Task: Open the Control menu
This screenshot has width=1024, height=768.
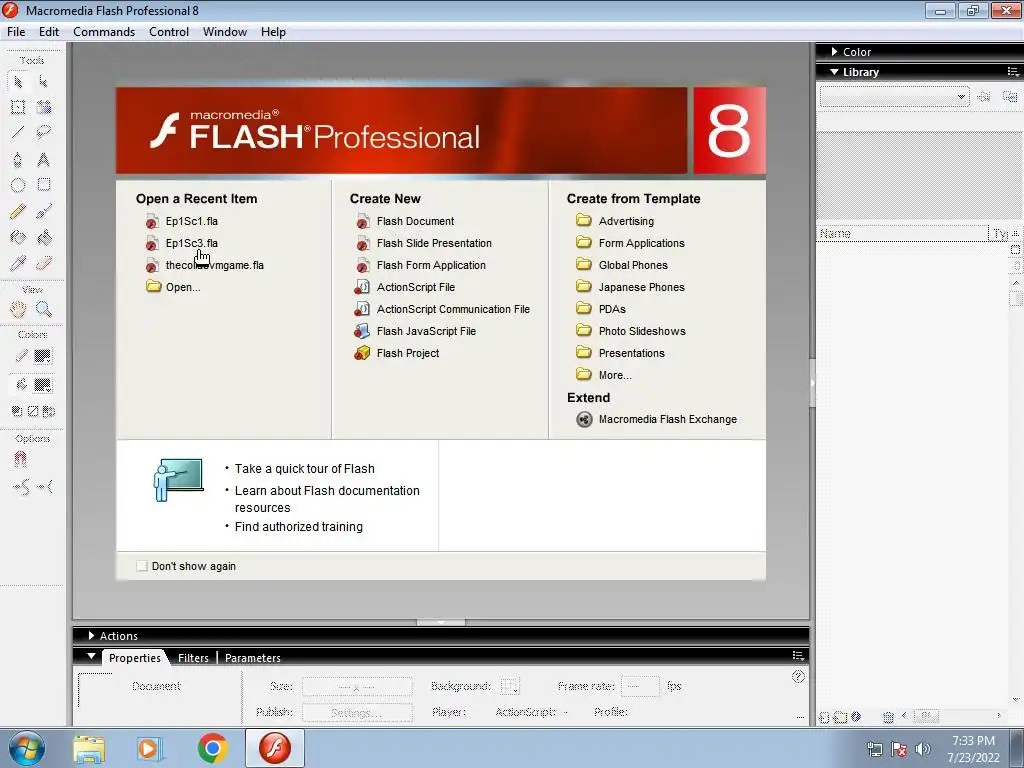Action: coord(168,32)
